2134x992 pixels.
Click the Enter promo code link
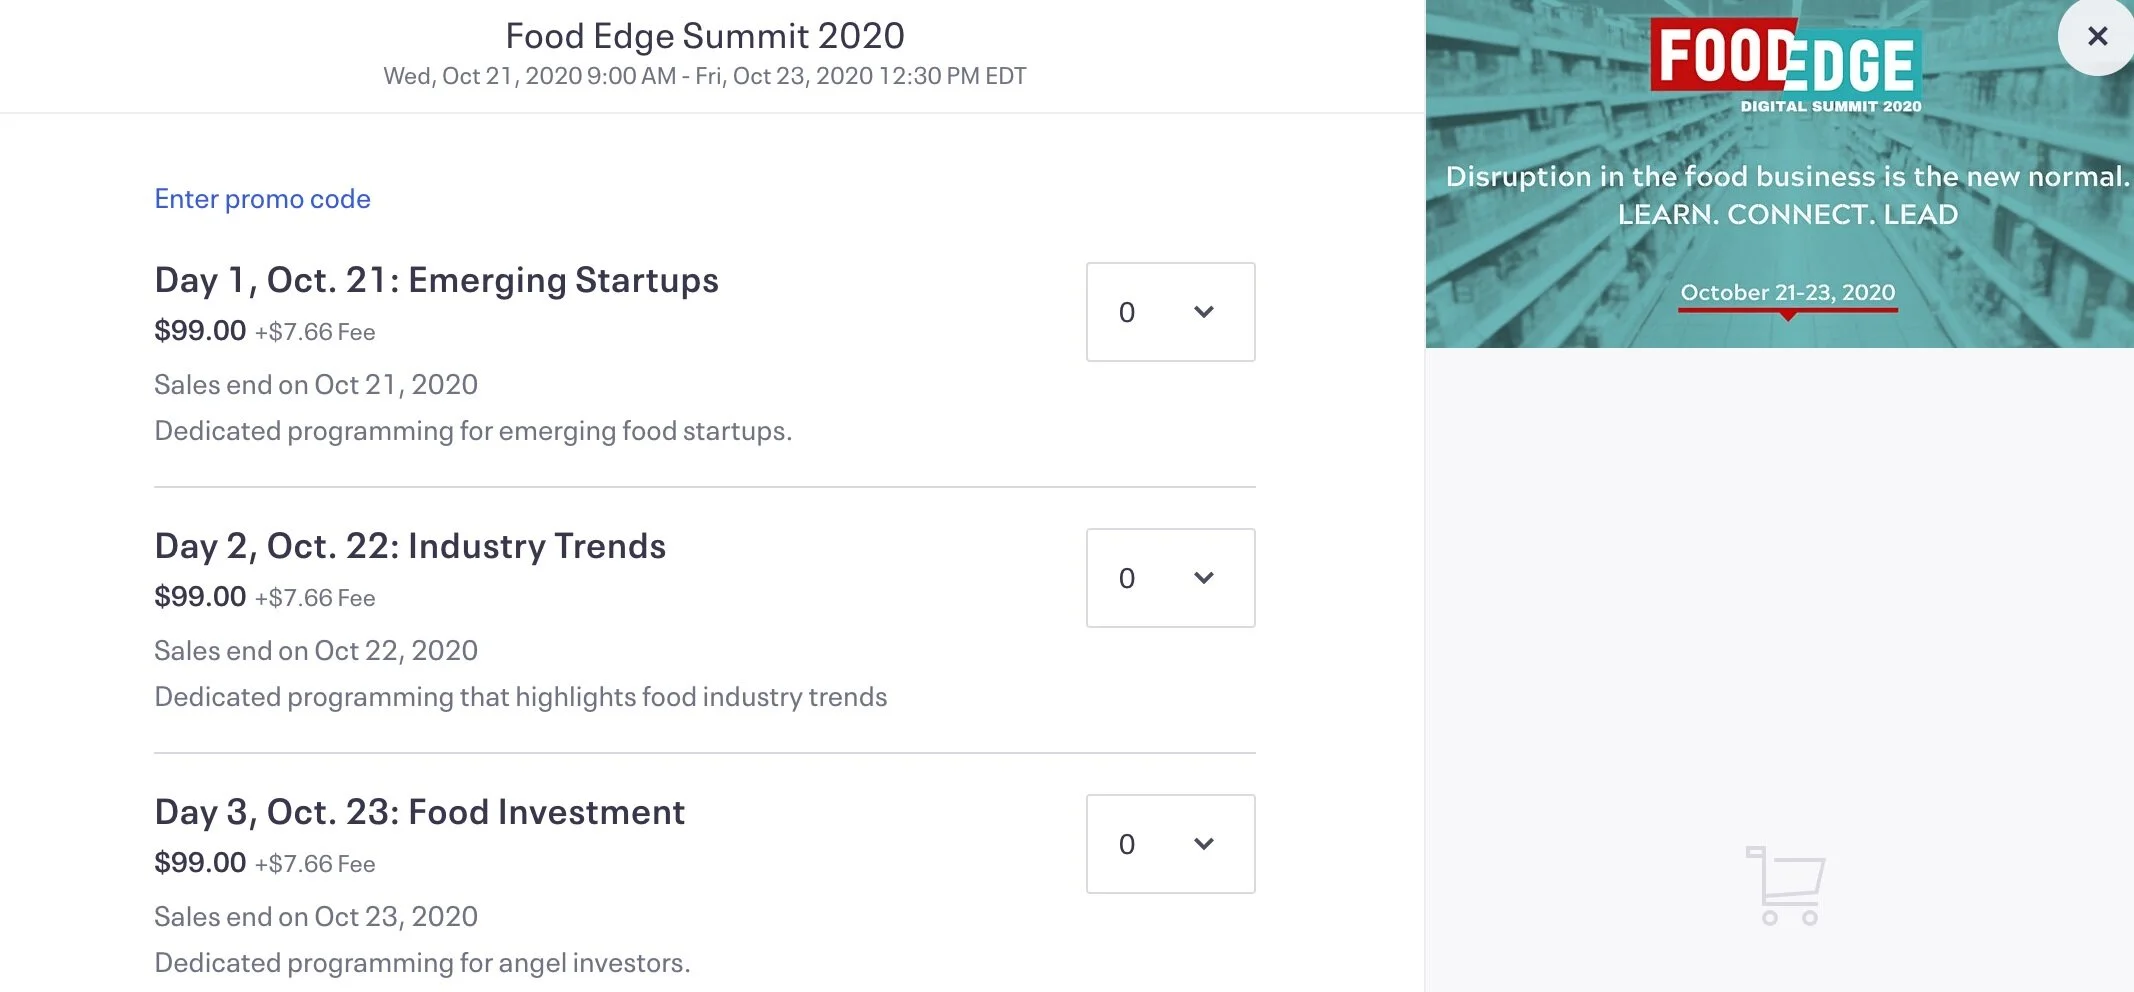coord(262,199)
